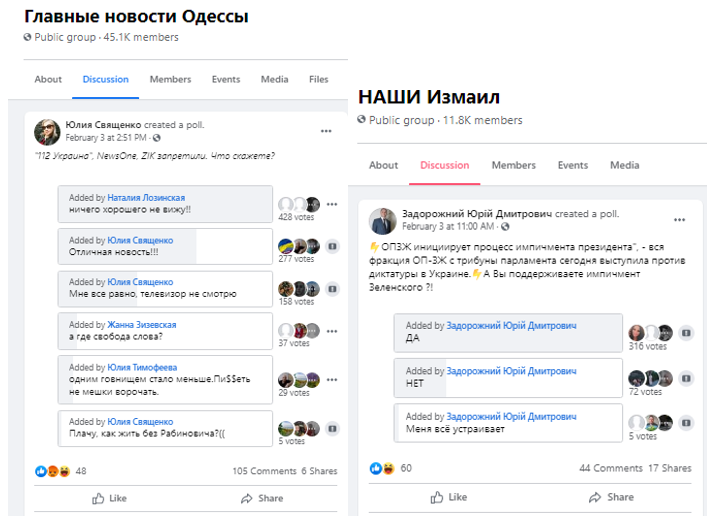Switch to Members tab in Главные новости Одессы
This screenshot has width=711, height=525.
(x=170, y=80)
